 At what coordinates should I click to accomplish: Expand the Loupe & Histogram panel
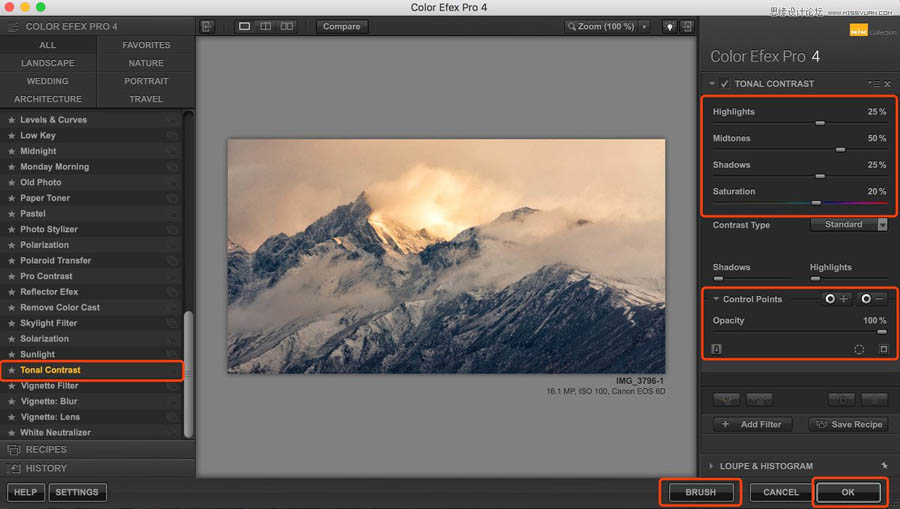[711, 466]
